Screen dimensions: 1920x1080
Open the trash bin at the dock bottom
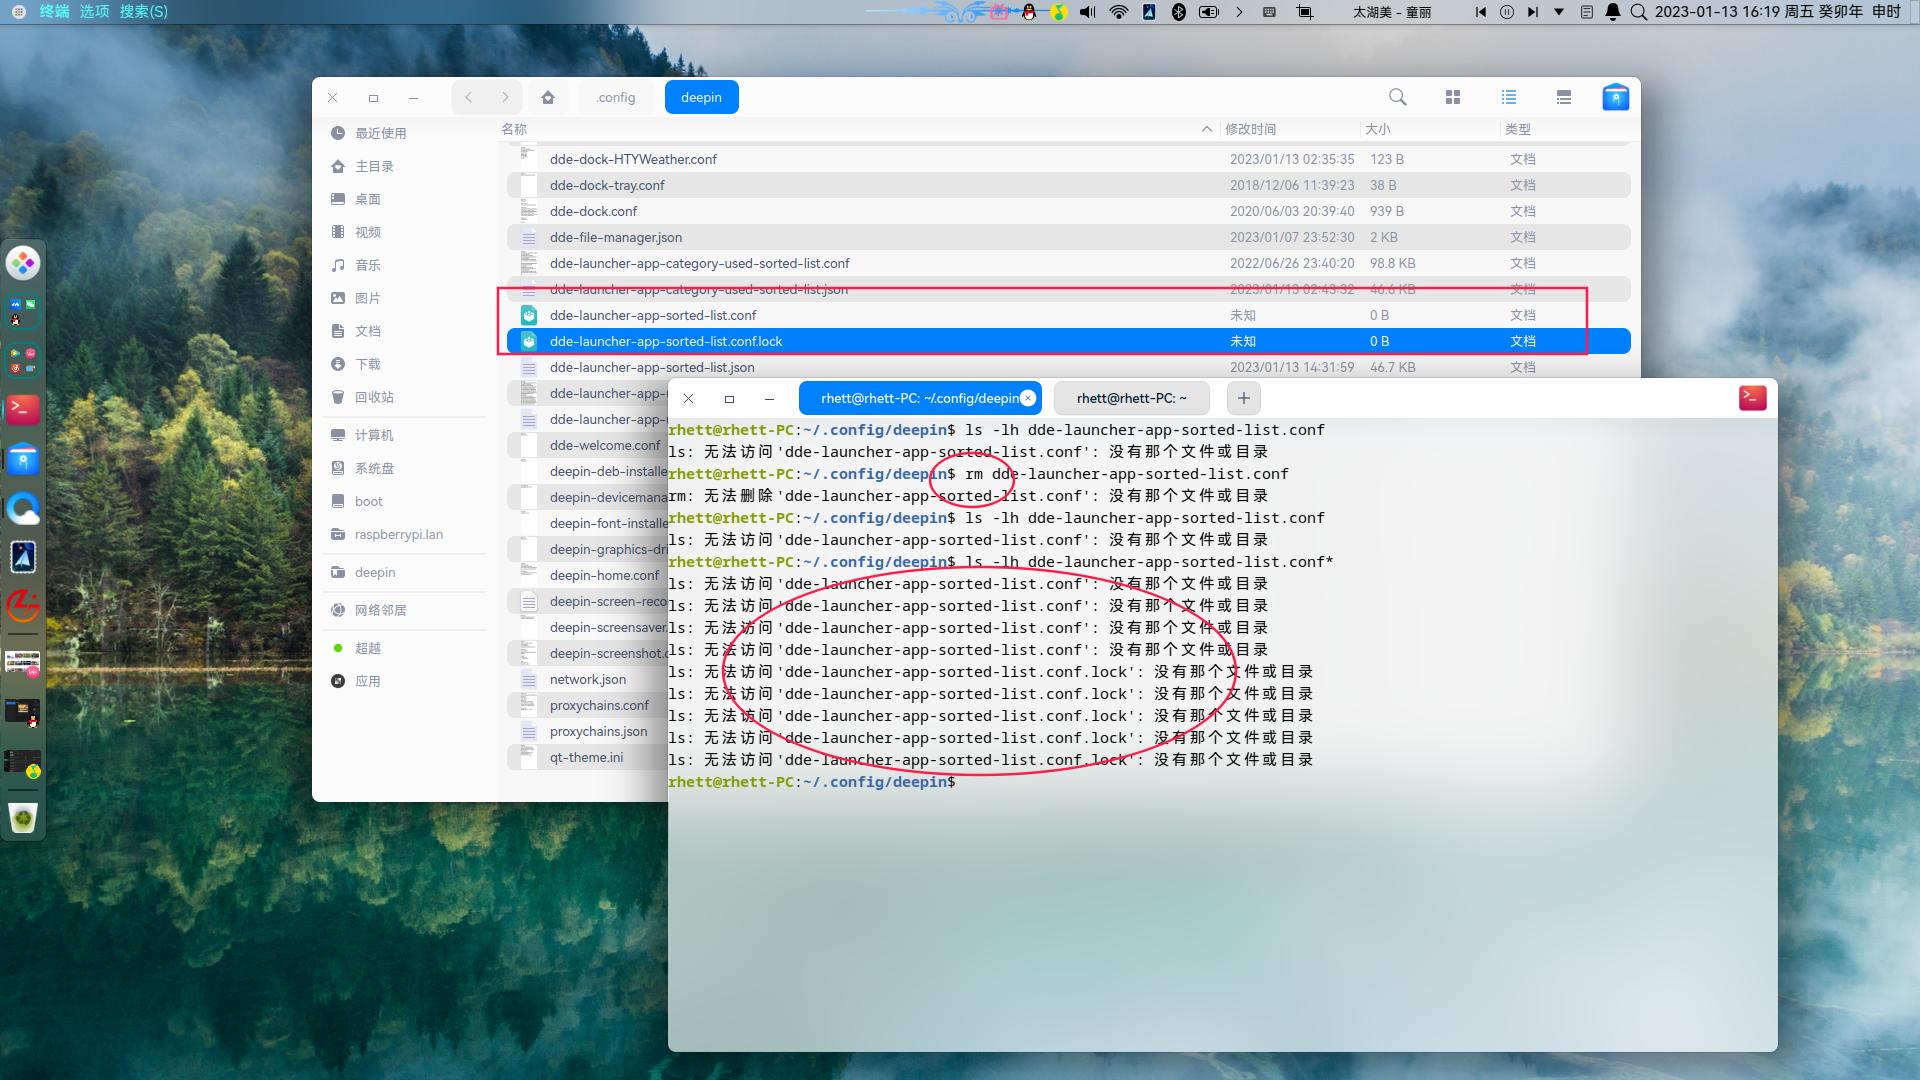point(22,818)
